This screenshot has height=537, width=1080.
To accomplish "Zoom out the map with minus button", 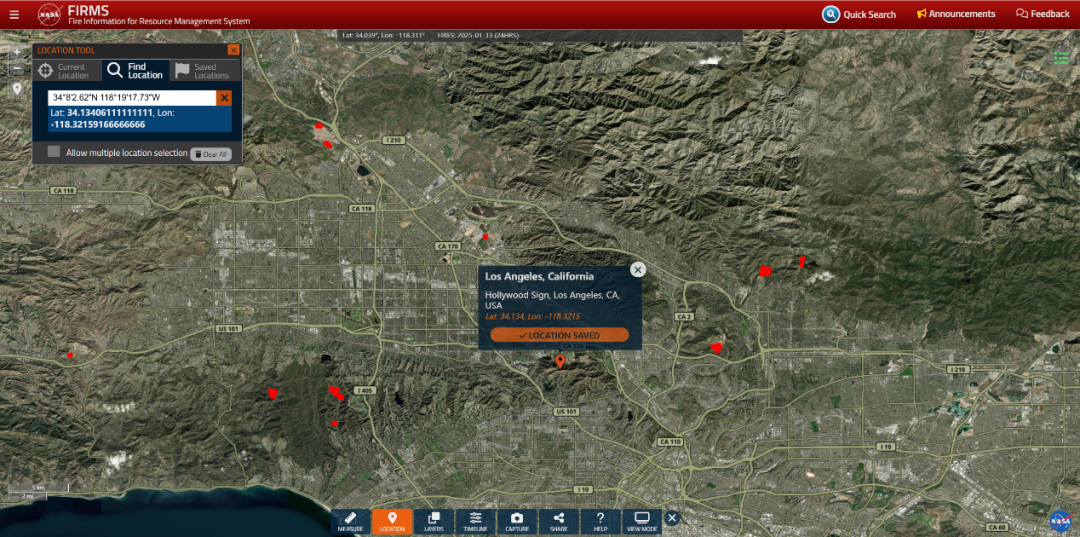I will tap(17, 69).
